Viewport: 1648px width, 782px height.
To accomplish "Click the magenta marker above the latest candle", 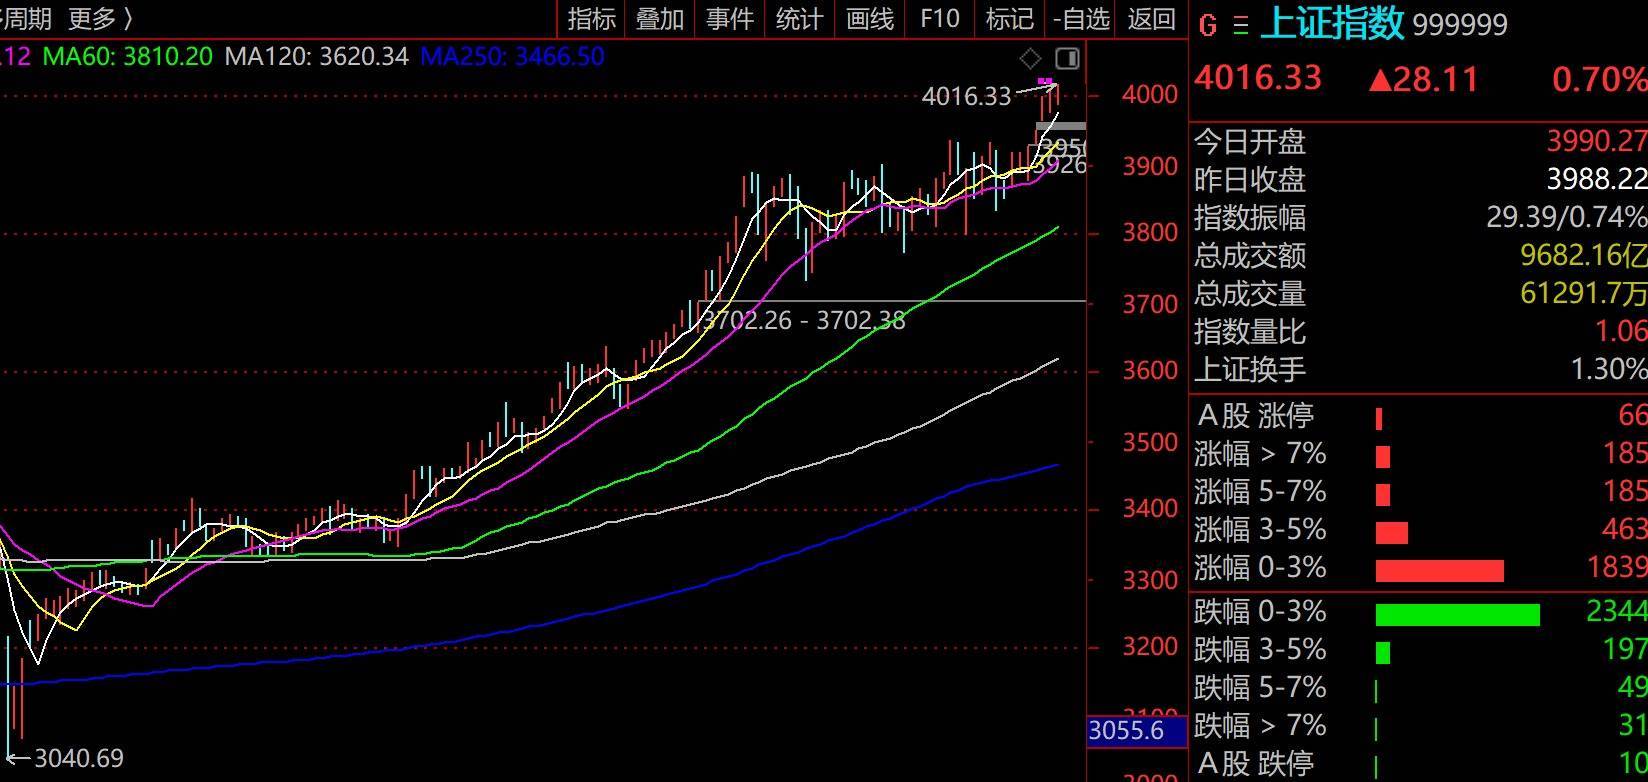I will coord(1045,82).
